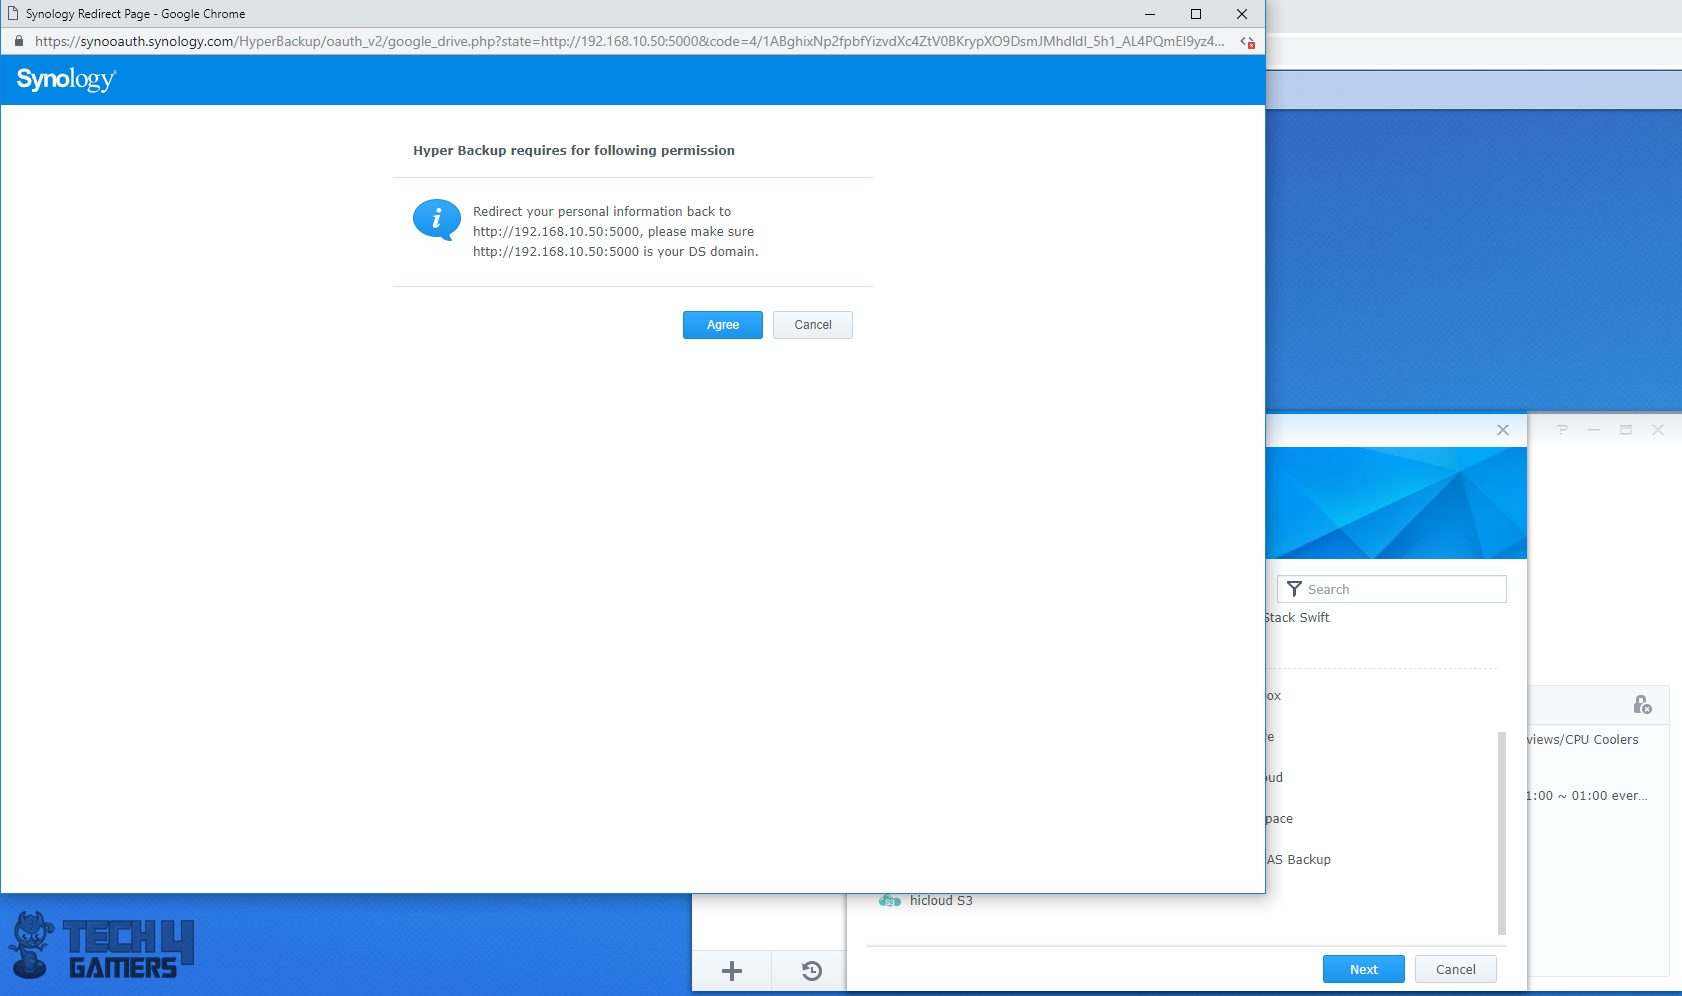Click the hicloud S3 cloud icon
1682x996 pixels.
889,901
